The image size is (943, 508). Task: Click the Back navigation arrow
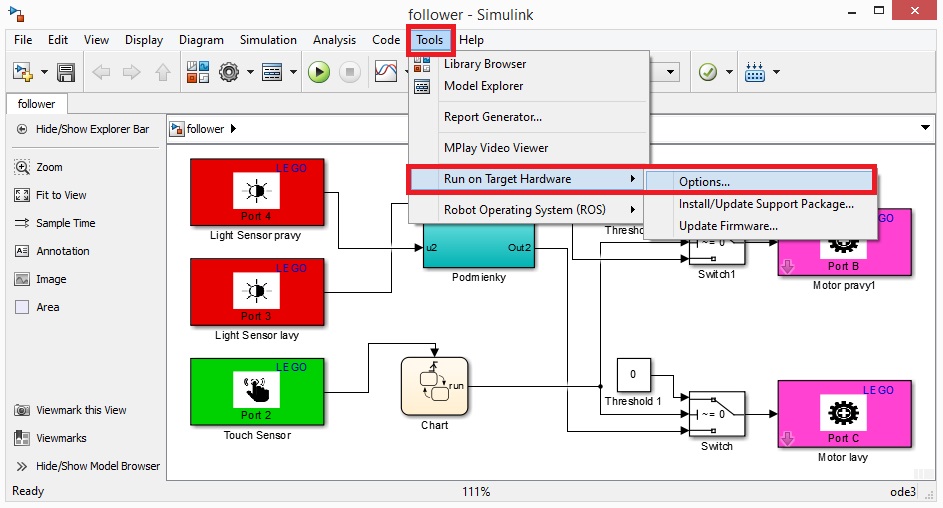[101, 73]
